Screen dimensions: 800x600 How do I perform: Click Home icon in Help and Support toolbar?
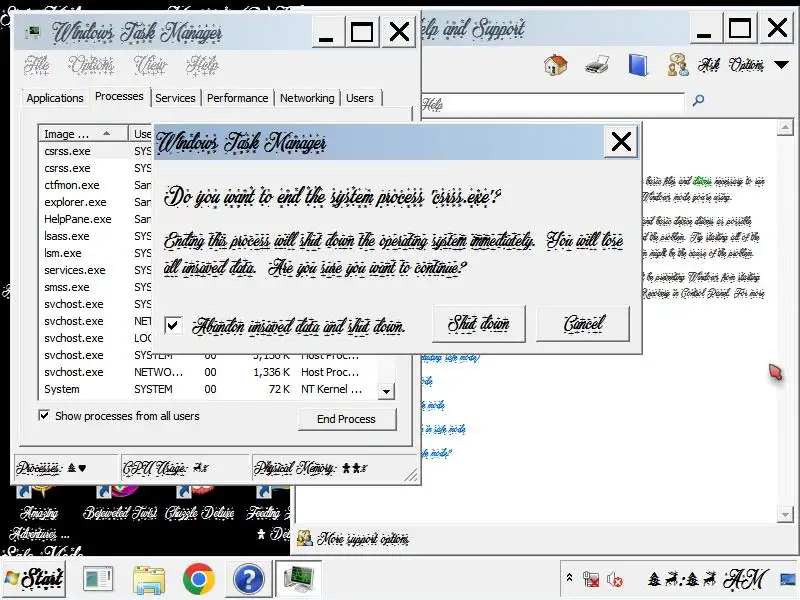pos(556,65)
